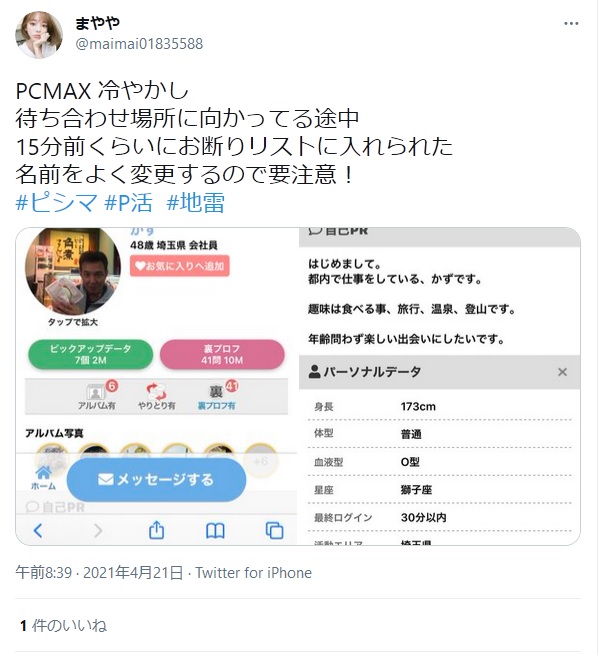Image resolution: width=612 pixels, height=655 pixels.
Task: Open the @maimai01835588 handle
Action: [x=139, y=43]
